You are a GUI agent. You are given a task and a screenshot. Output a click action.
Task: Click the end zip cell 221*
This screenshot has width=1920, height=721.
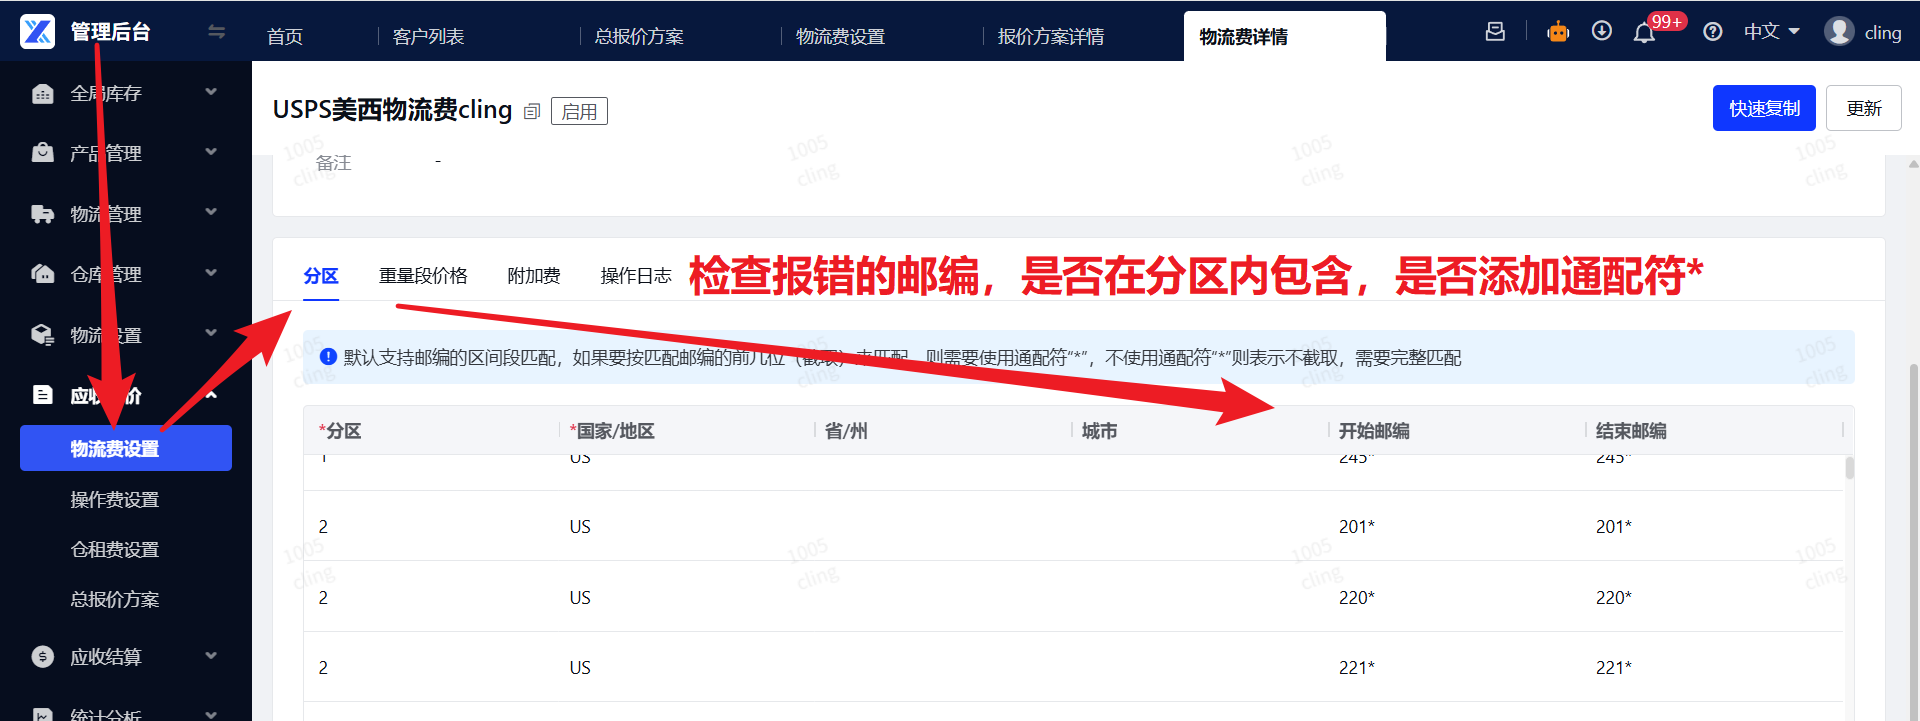click(x=1614, y=668)
